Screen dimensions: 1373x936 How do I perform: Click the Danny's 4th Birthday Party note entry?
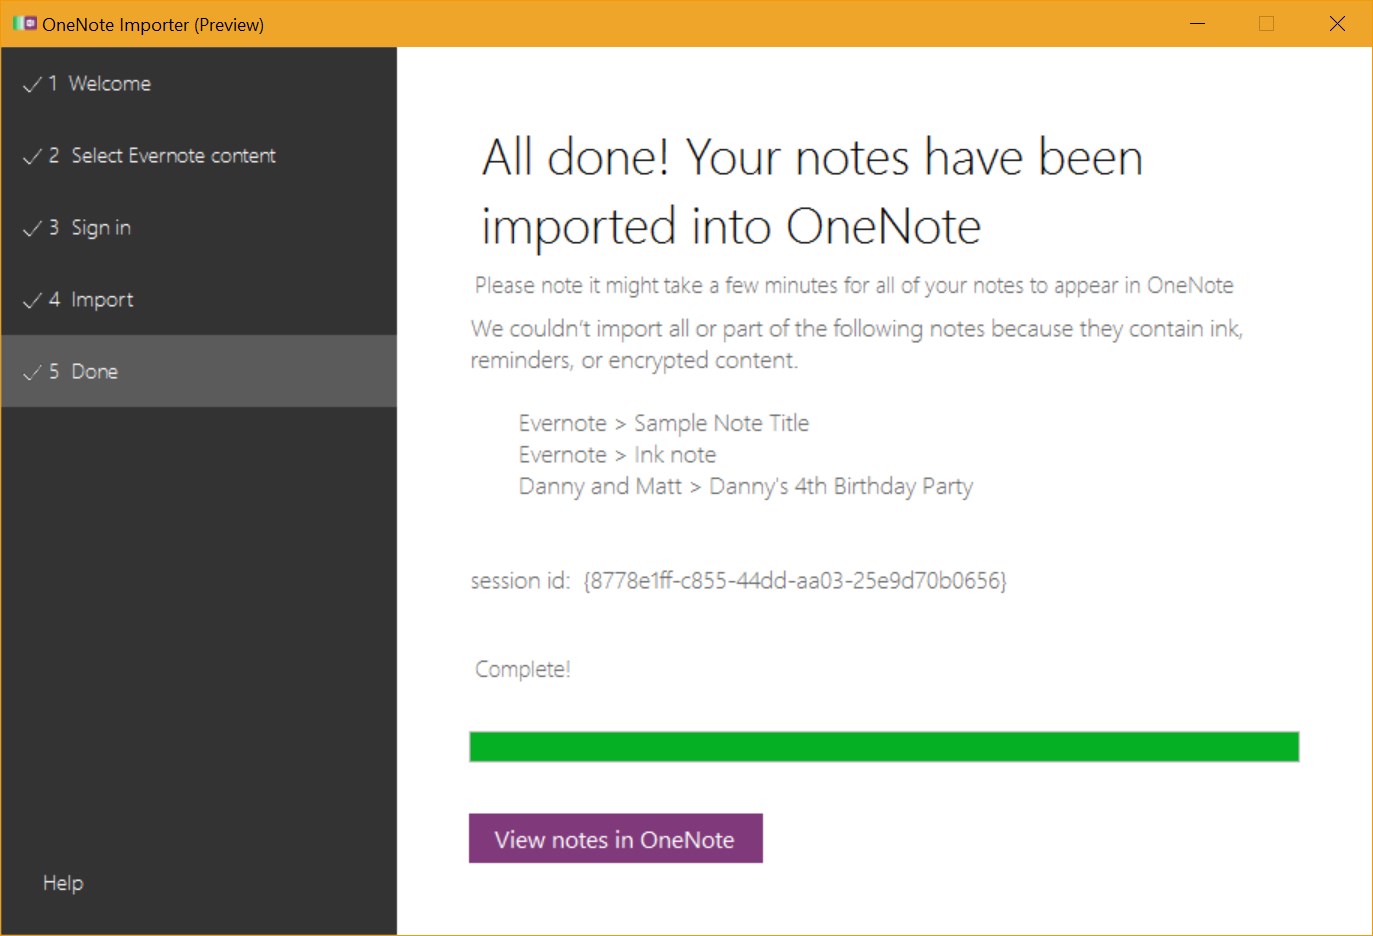[745, 486]
